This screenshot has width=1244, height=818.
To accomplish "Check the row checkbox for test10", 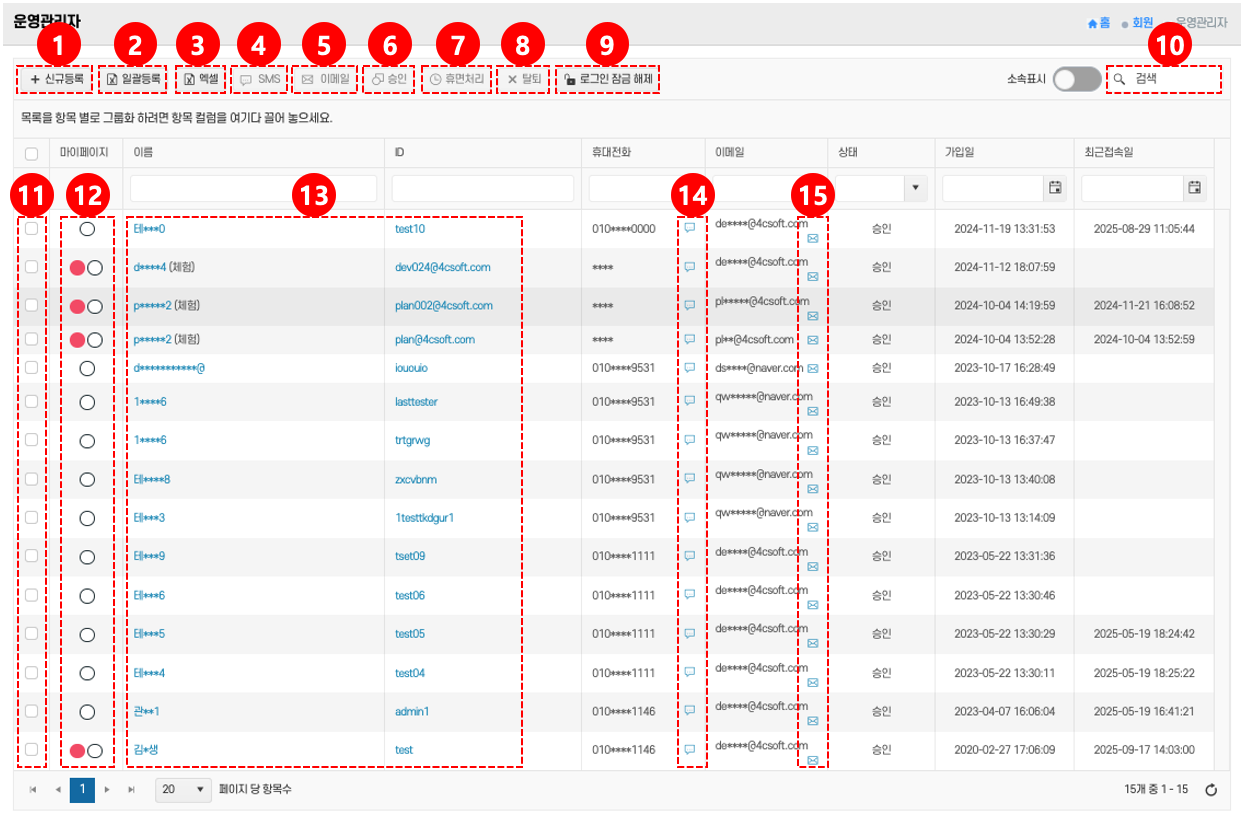I will 31,229.
